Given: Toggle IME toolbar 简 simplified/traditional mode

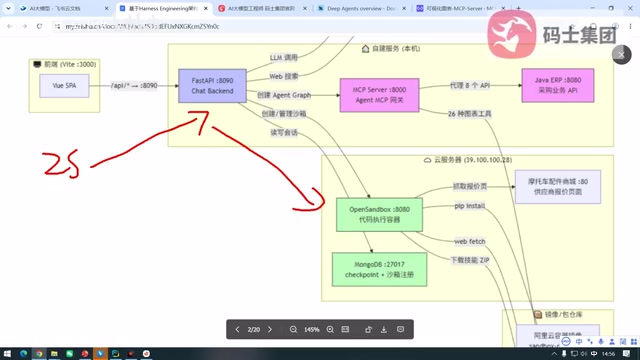Looking at the screenshot, I should coord(623,342).
